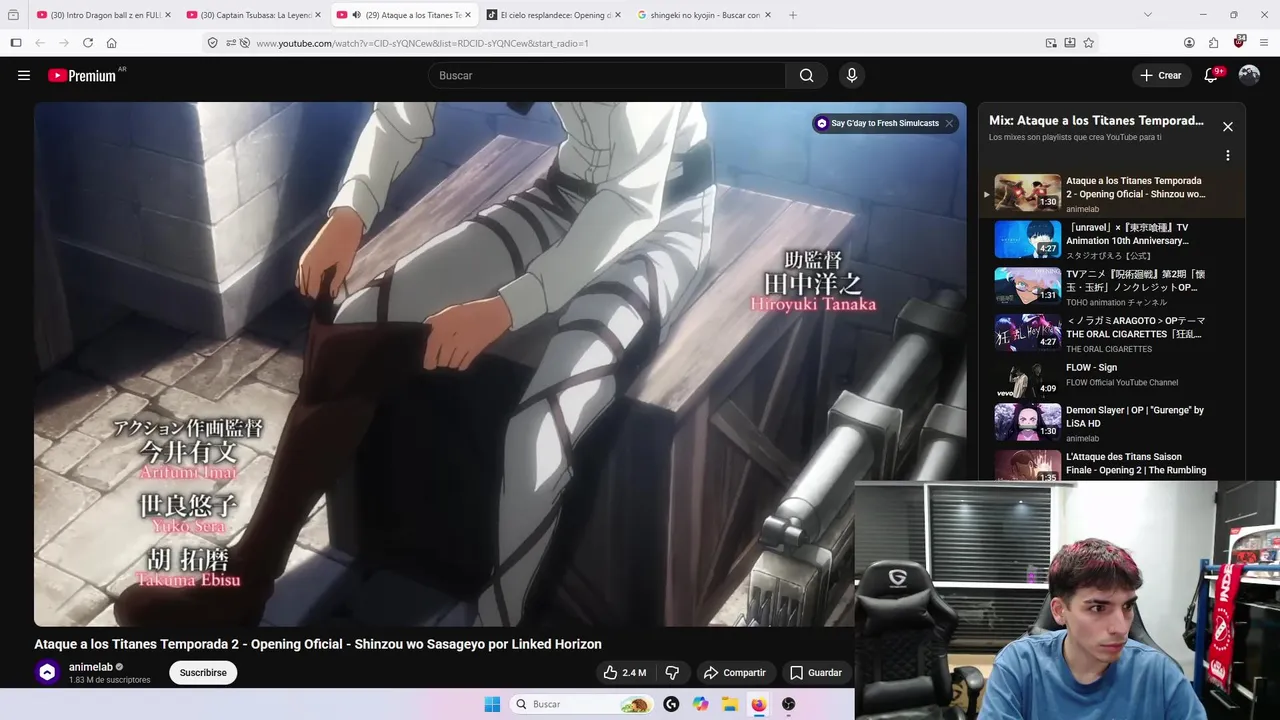
Task: Open browser extensions puzzle icon
Action: (1214, 43)
